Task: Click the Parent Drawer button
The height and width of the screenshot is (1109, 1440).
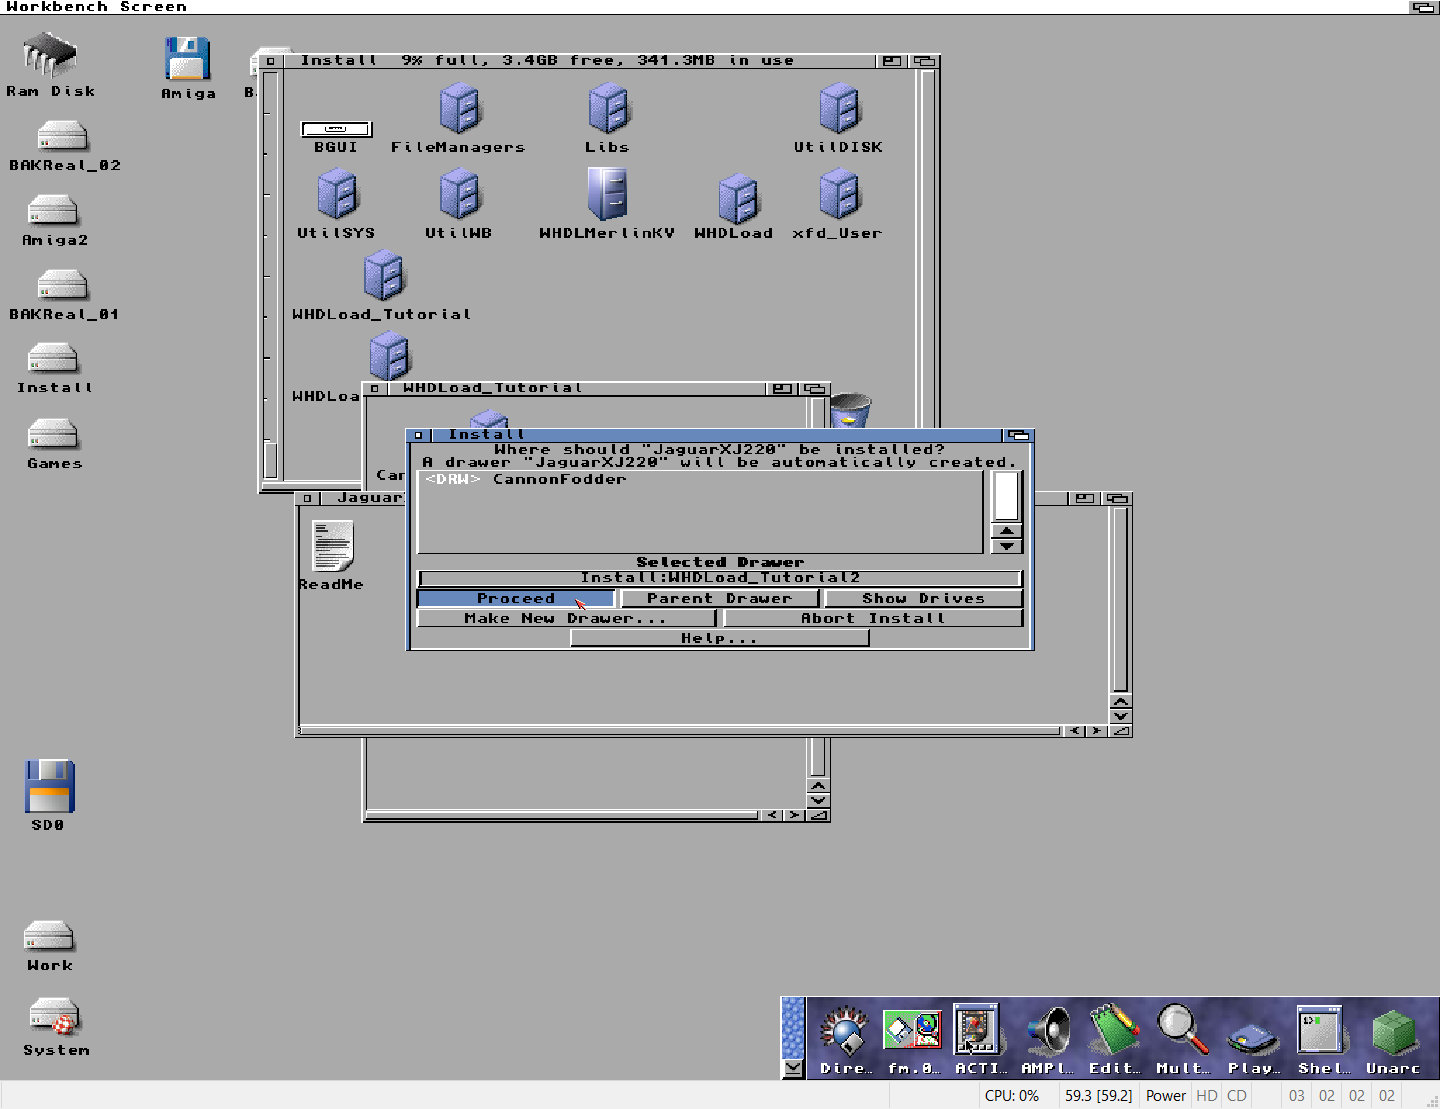Action: (x=719, y=598)
